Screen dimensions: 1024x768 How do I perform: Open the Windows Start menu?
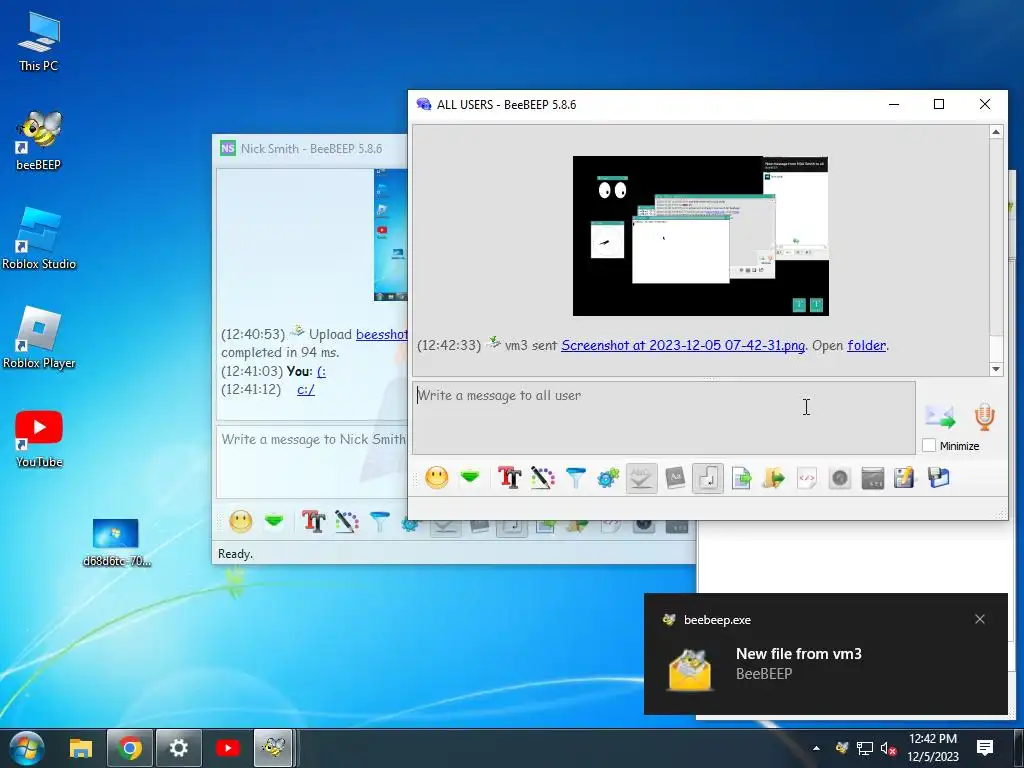point(26,748)
